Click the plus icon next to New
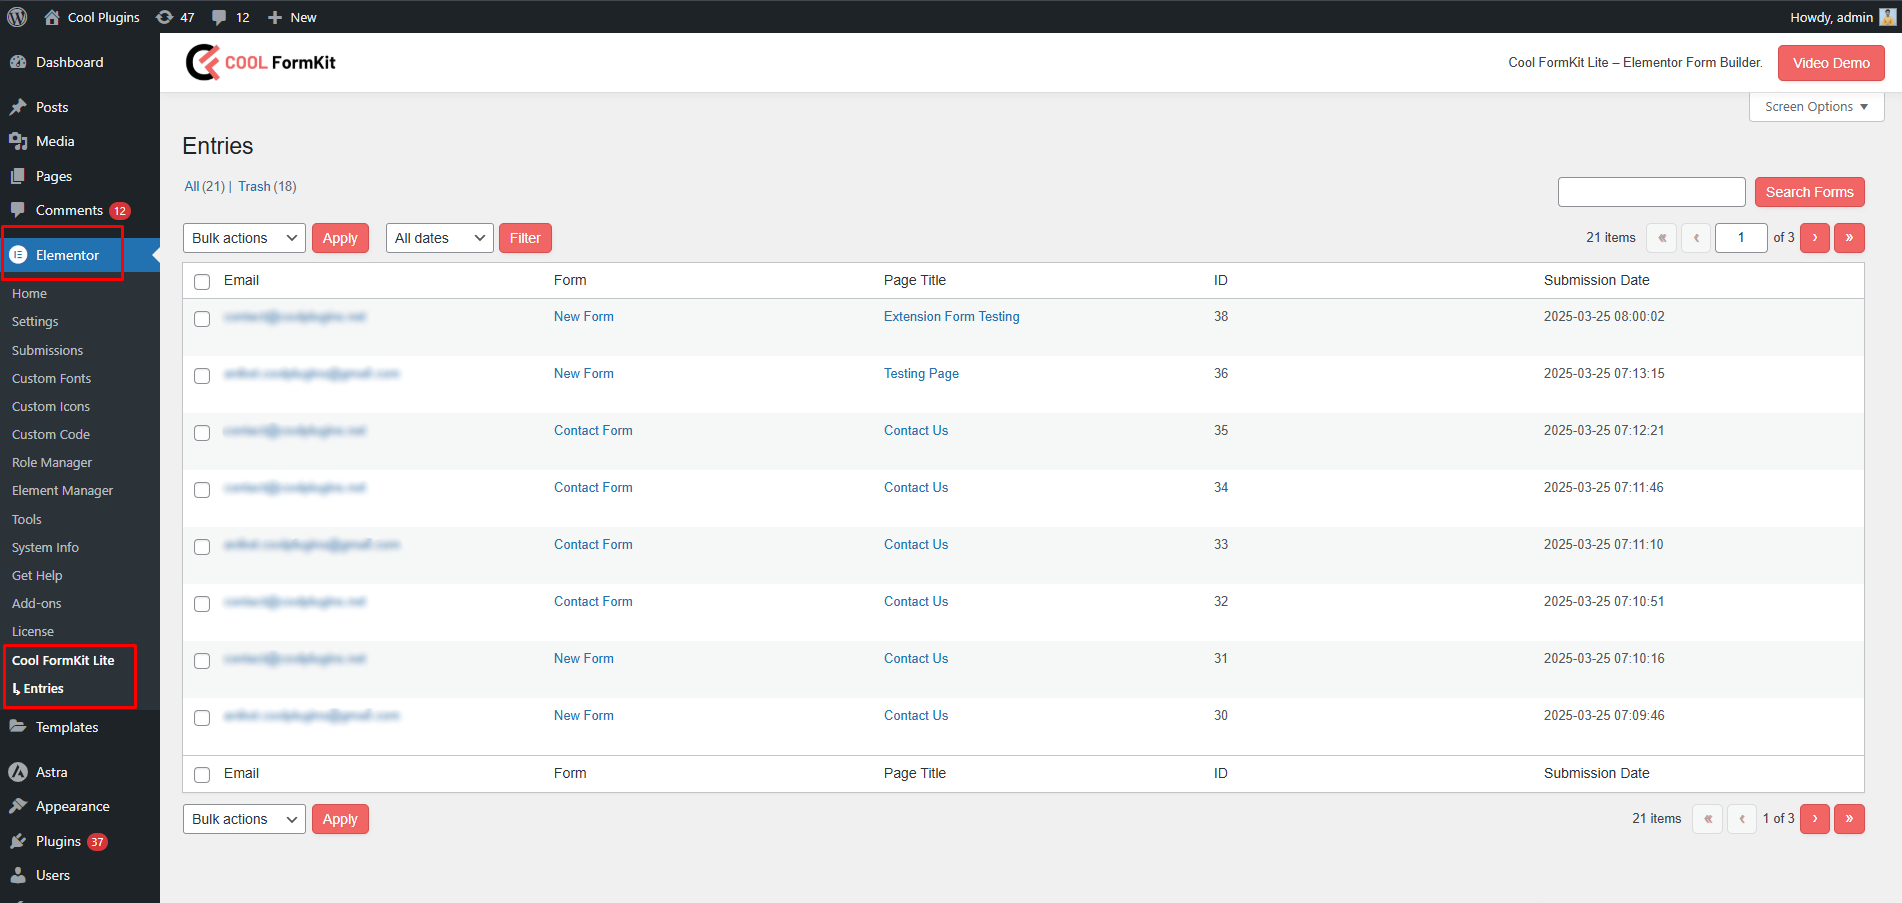Screen dimensions: 1902x903 pos(275,17)
